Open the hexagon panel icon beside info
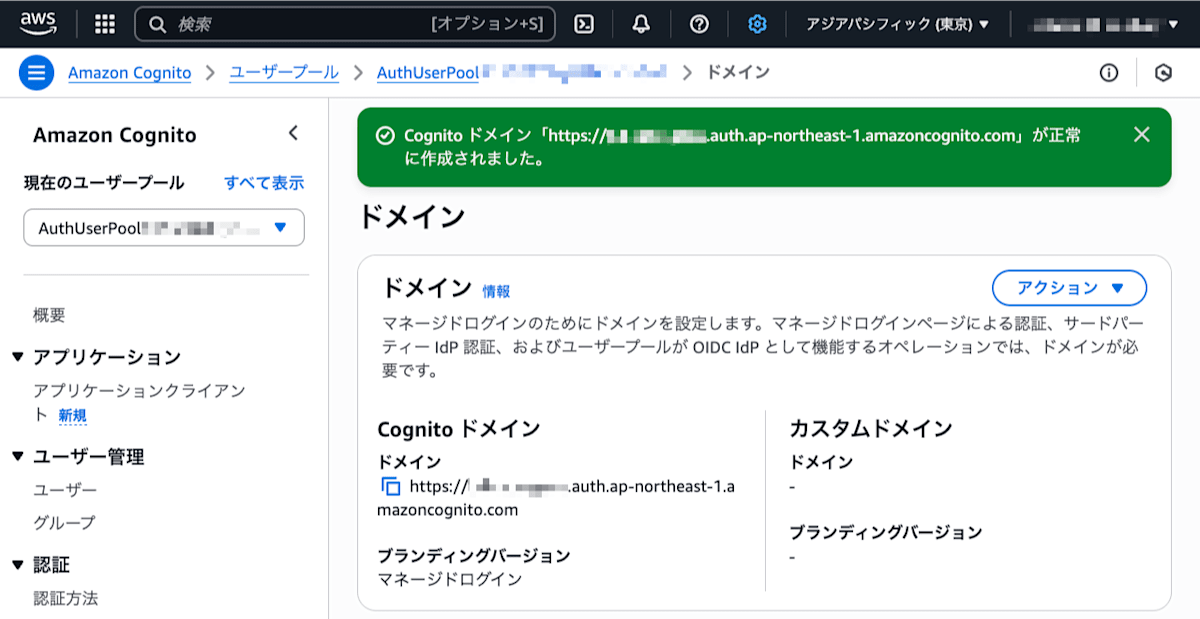 coord(1163,73)
